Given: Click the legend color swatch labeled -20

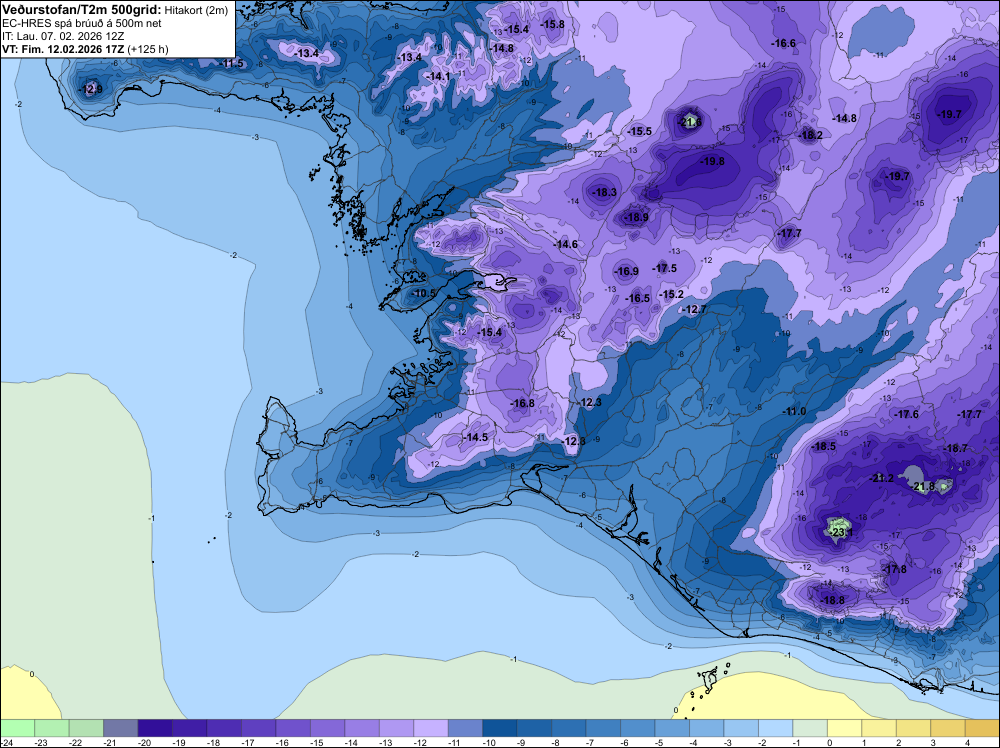Looking at the screenshot, I should [x=155, y=728].
